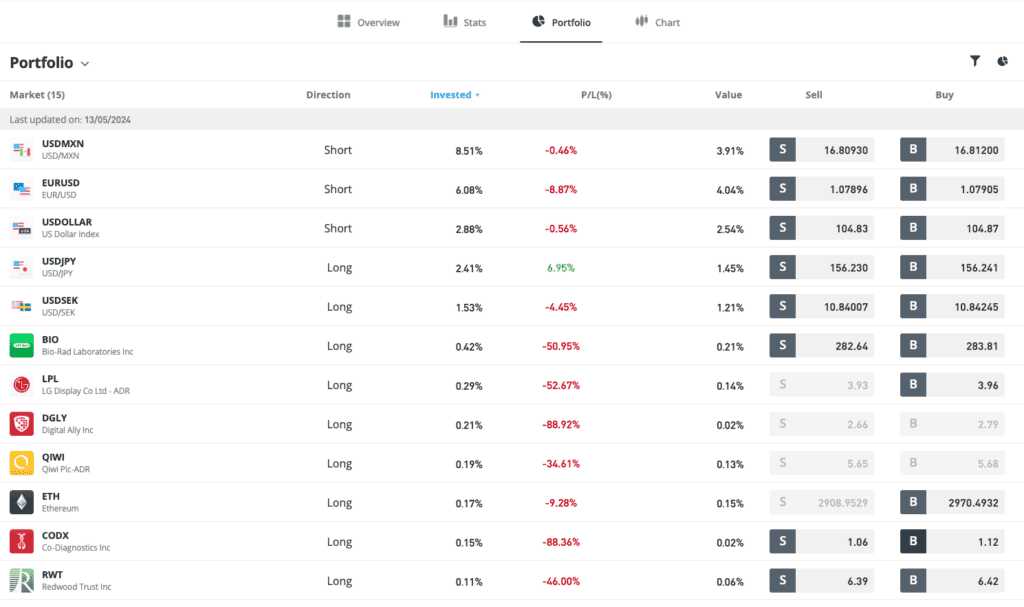Sort by the Invested column header
Image resolution: width=1024 pixels, height=607 pixels.
pos(454,95)
